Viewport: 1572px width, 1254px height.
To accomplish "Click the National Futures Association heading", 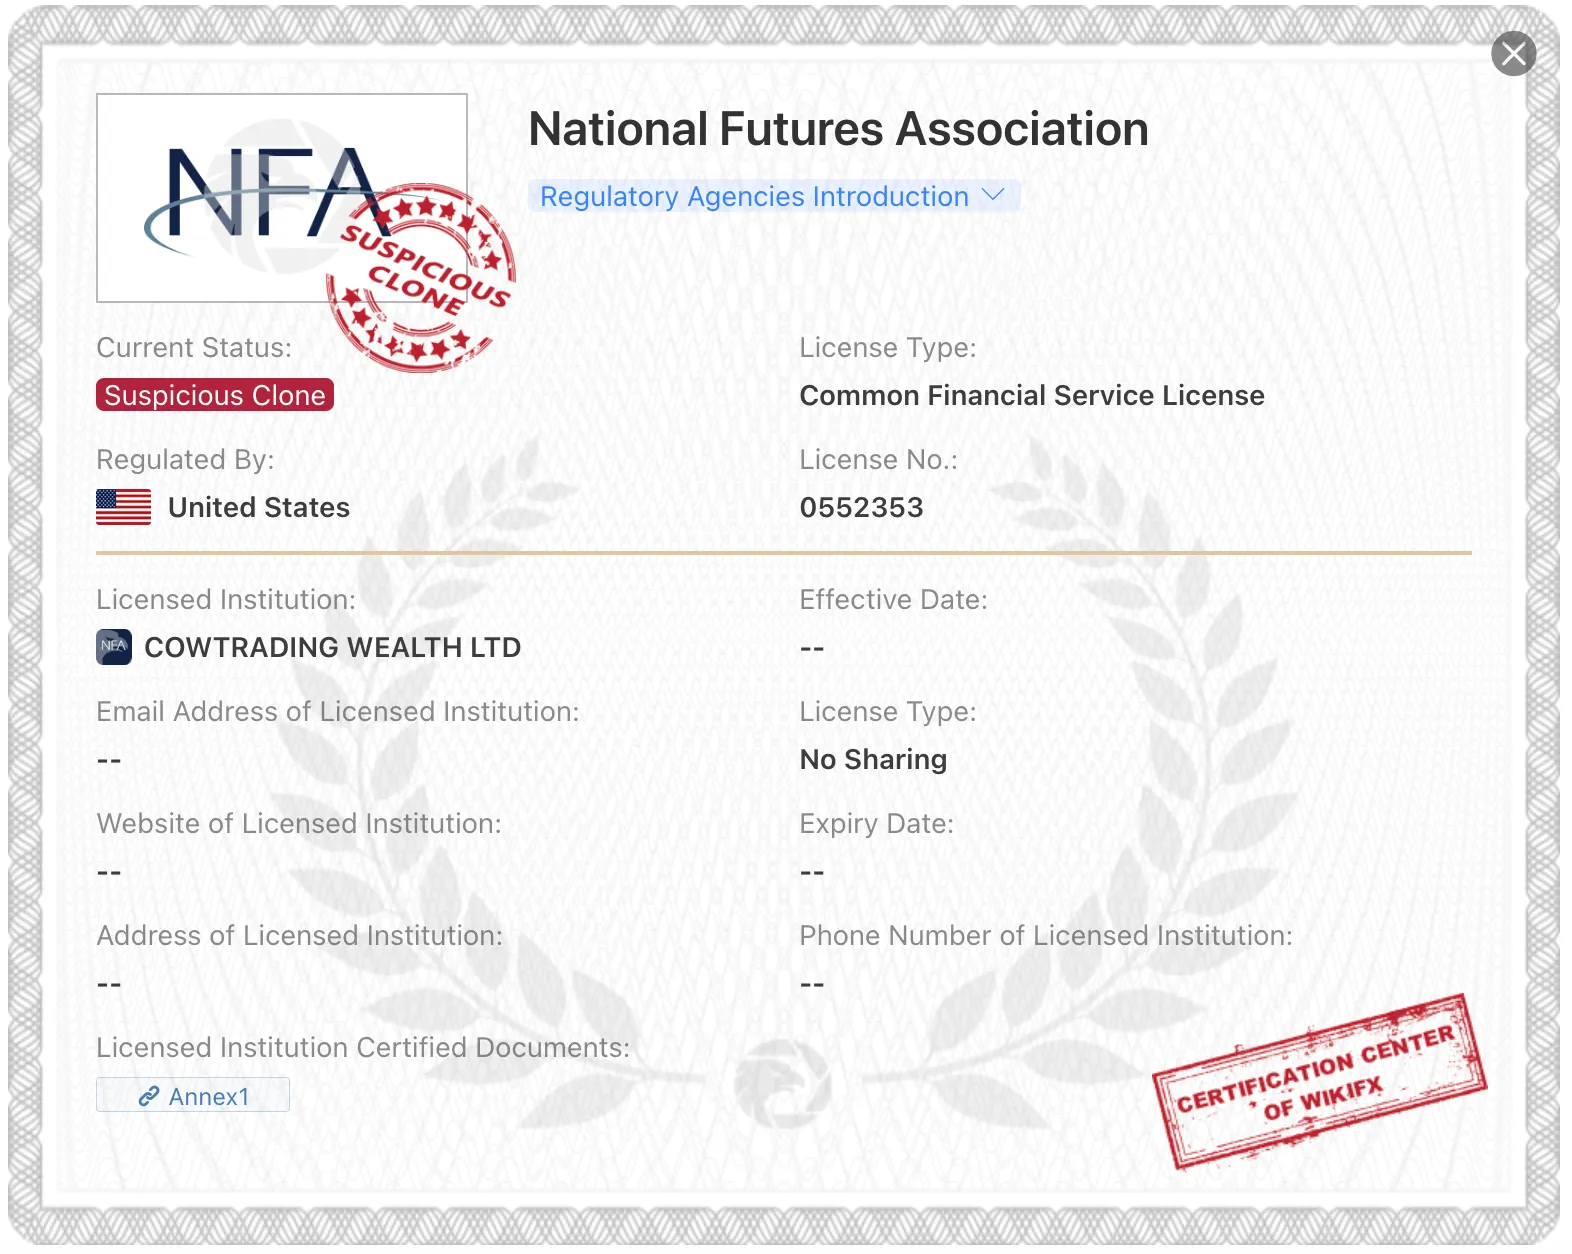I will pyautogui.click(x=839, y=129).
